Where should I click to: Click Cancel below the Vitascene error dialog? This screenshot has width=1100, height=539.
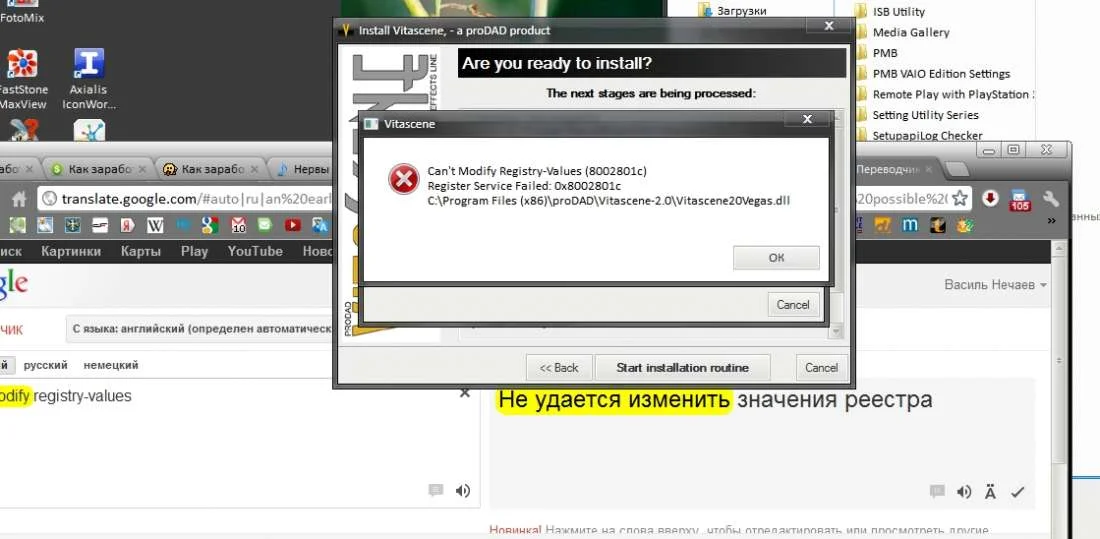(793, 305)
